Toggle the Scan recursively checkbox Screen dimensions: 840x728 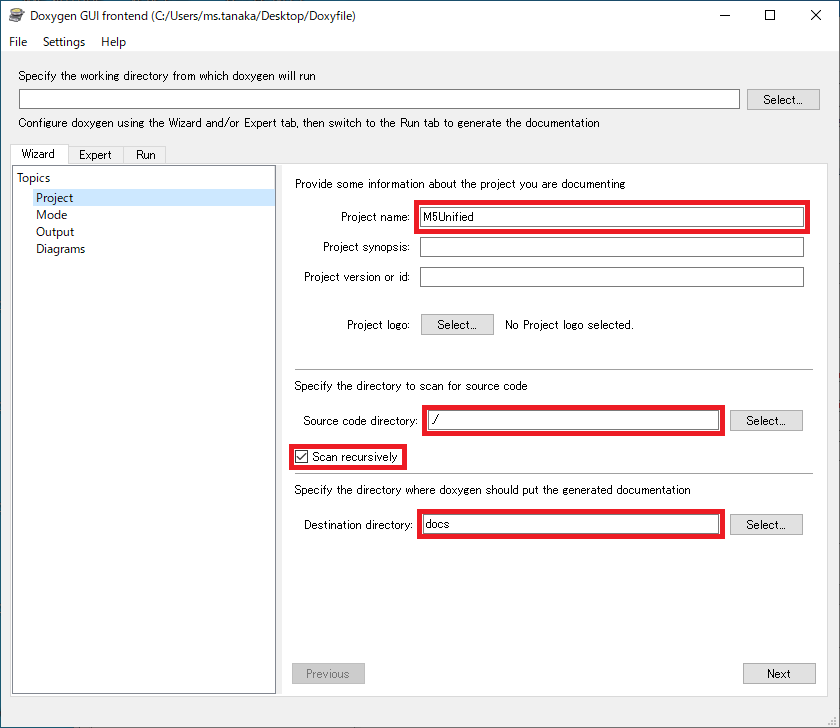coord(302,457)
